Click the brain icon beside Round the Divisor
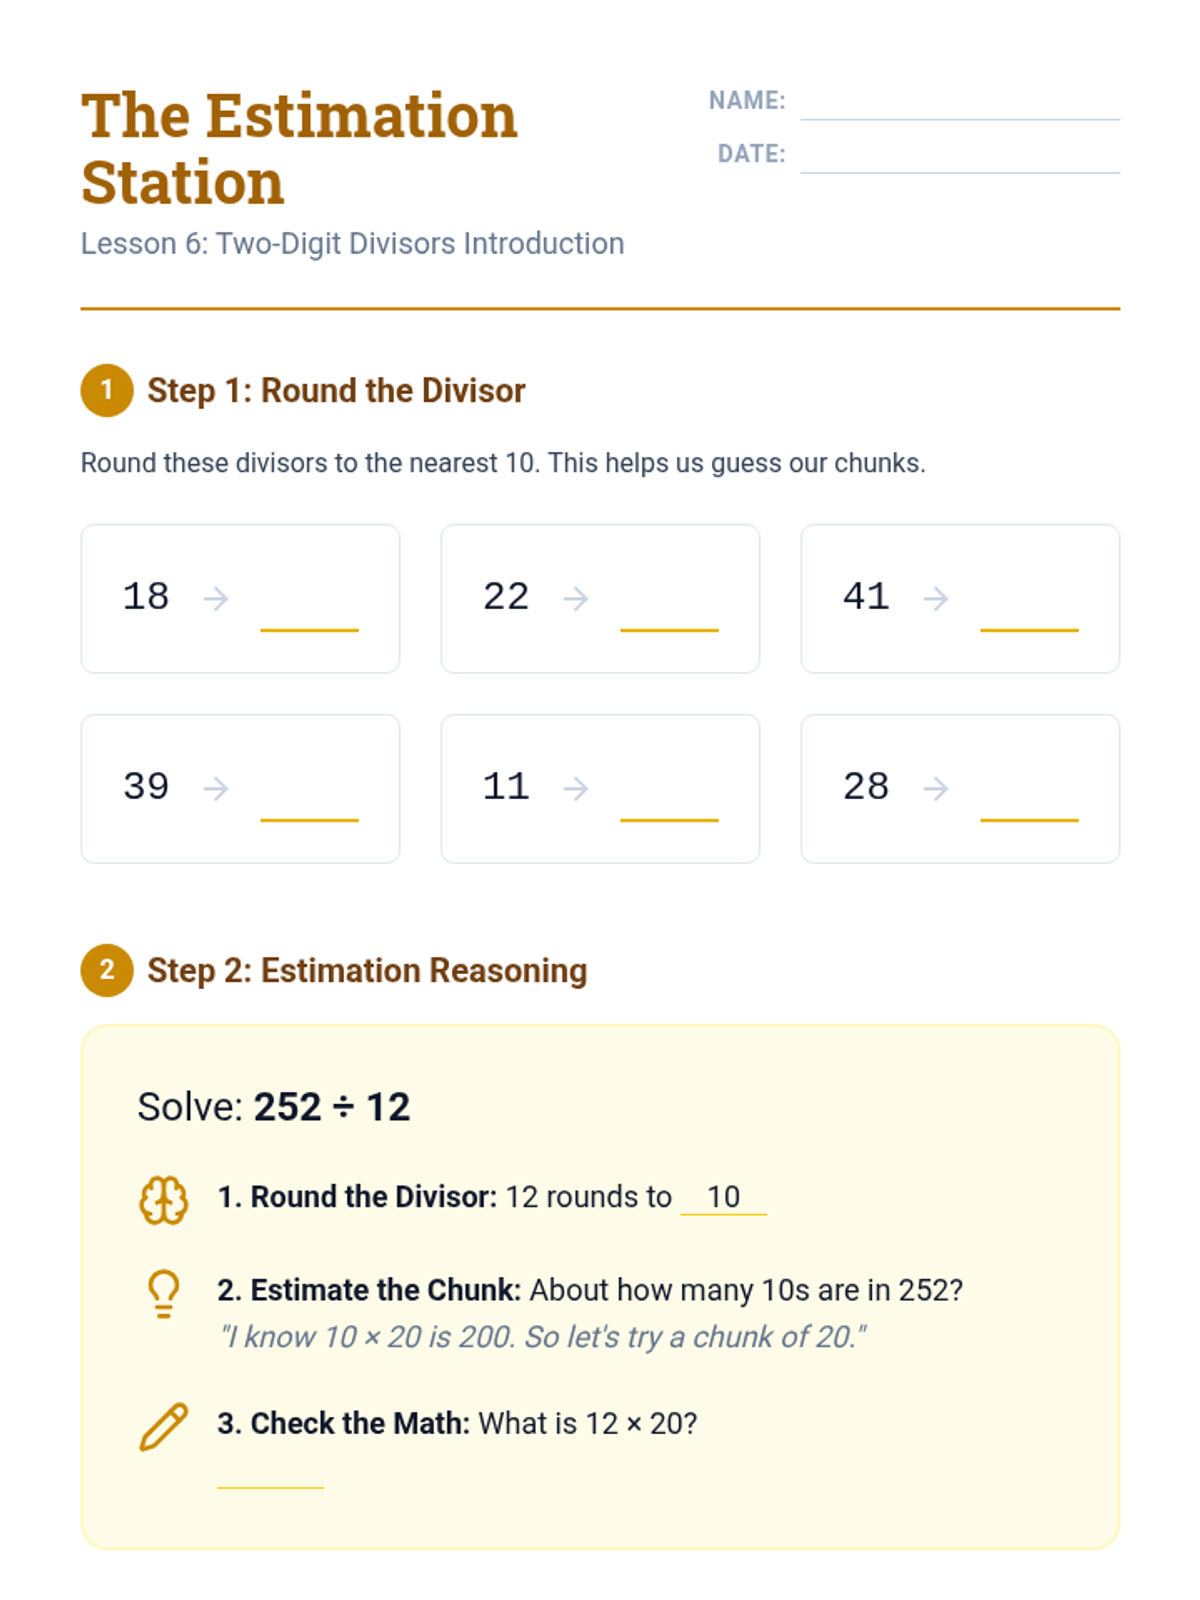The image size is (1200, 1600). (163, 1200)
